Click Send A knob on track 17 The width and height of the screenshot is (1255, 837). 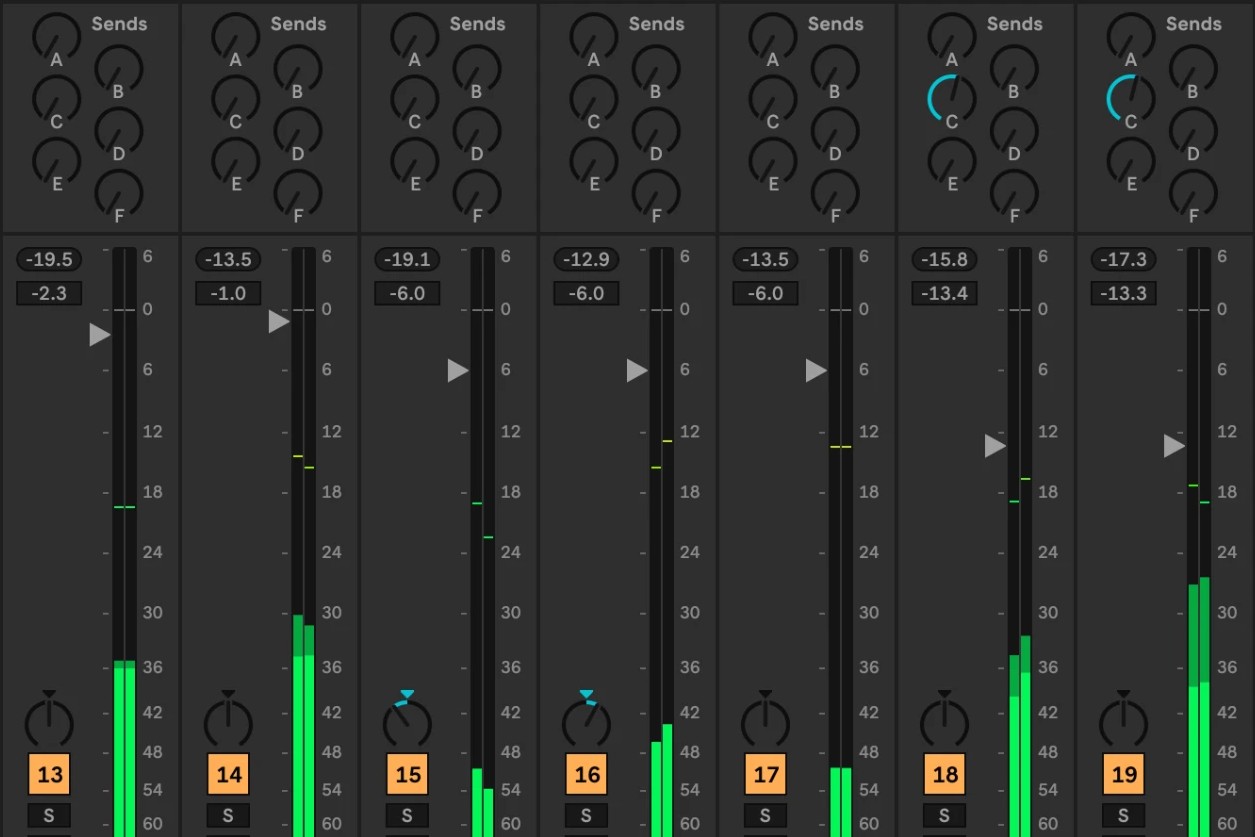(773, 35)
